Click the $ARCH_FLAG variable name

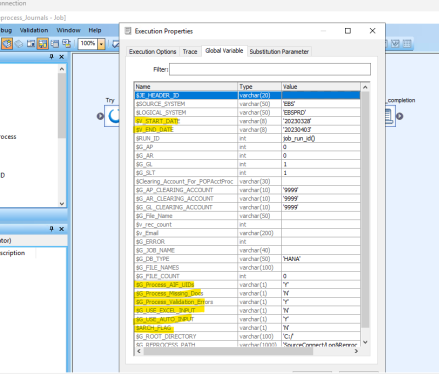tap(153, 328)
